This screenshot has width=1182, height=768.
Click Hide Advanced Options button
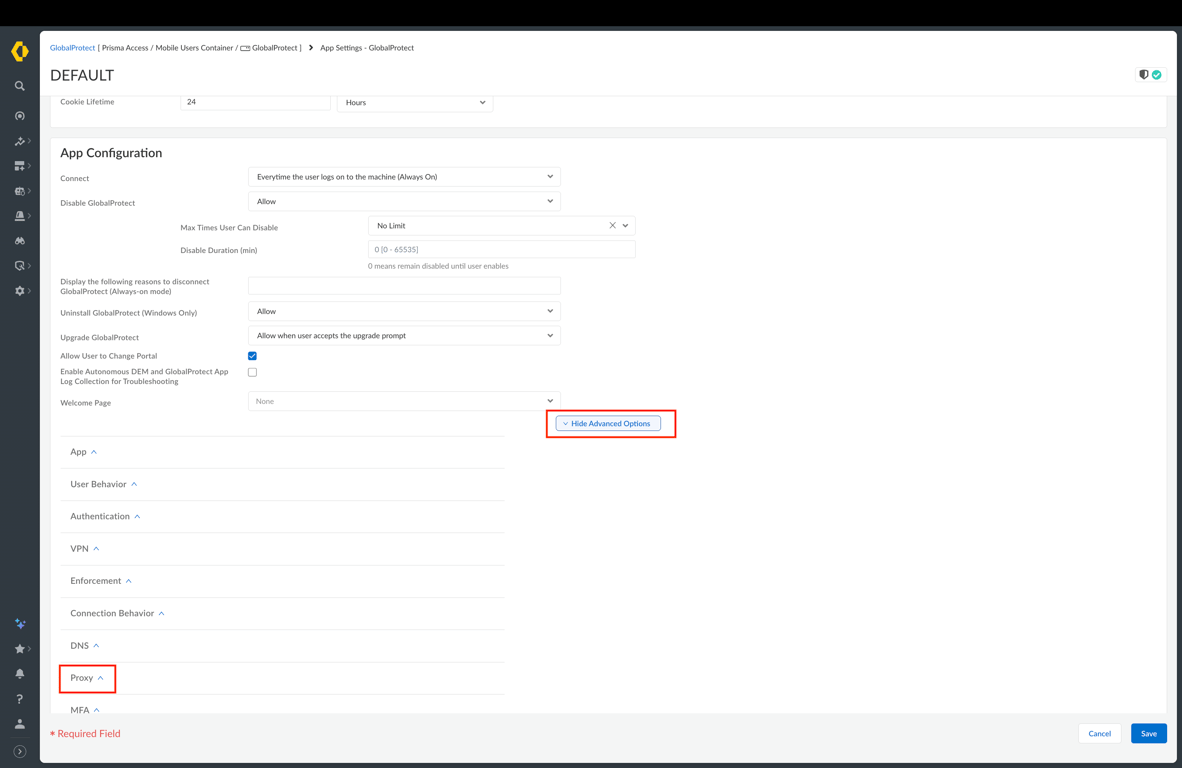coord(608,424)
